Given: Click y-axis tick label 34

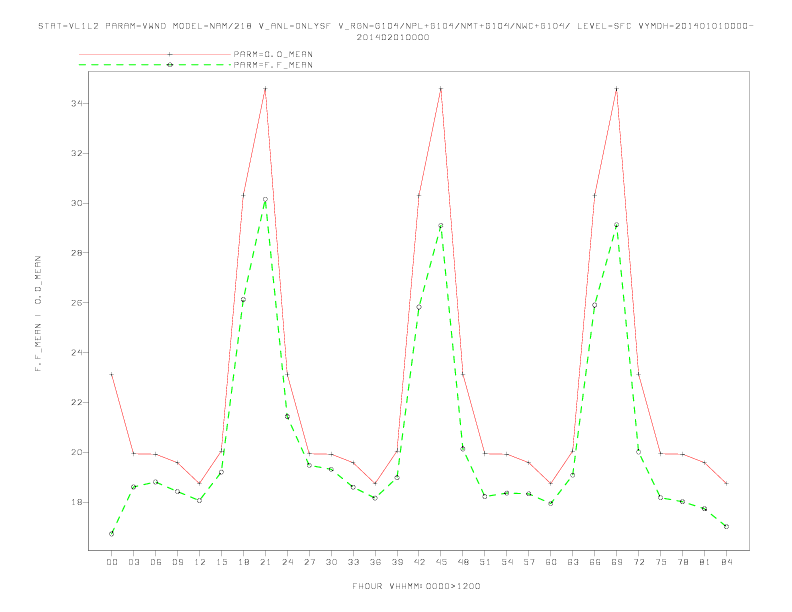Looking at the screenshot, I should pos(77,104).
